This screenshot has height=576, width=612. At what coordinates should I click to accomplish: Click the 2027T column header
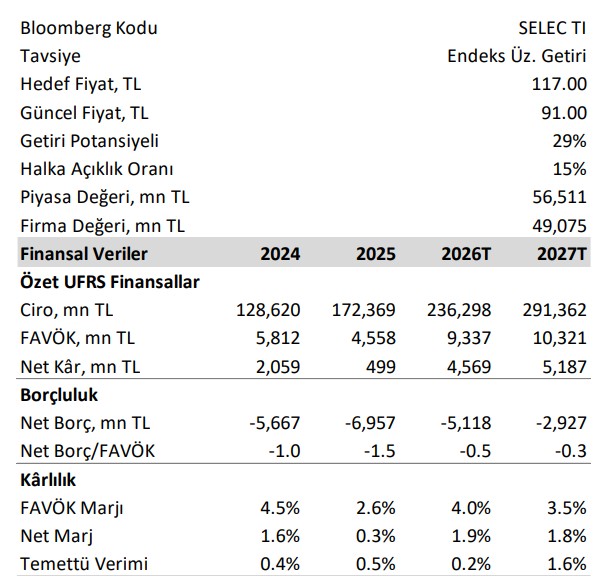(x=562, y=254)
